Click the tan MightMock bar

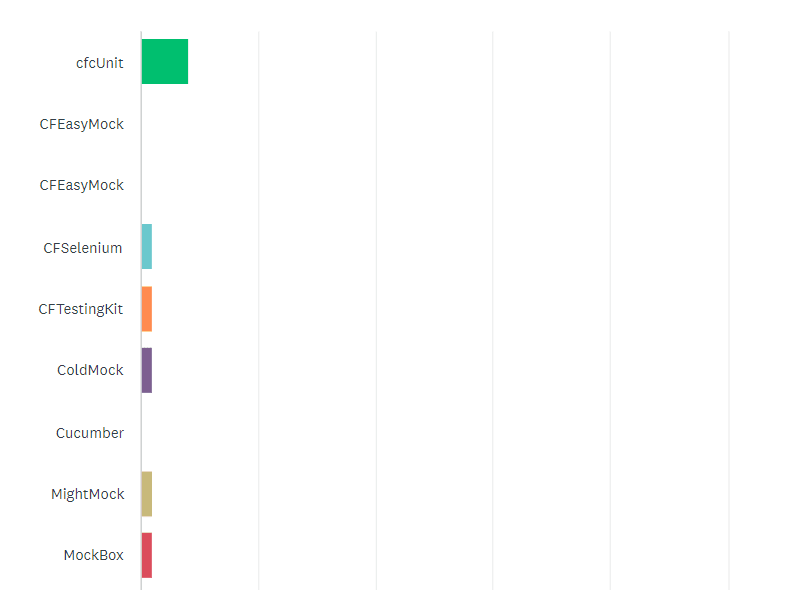pyautogui.click(x=147, y=494)
